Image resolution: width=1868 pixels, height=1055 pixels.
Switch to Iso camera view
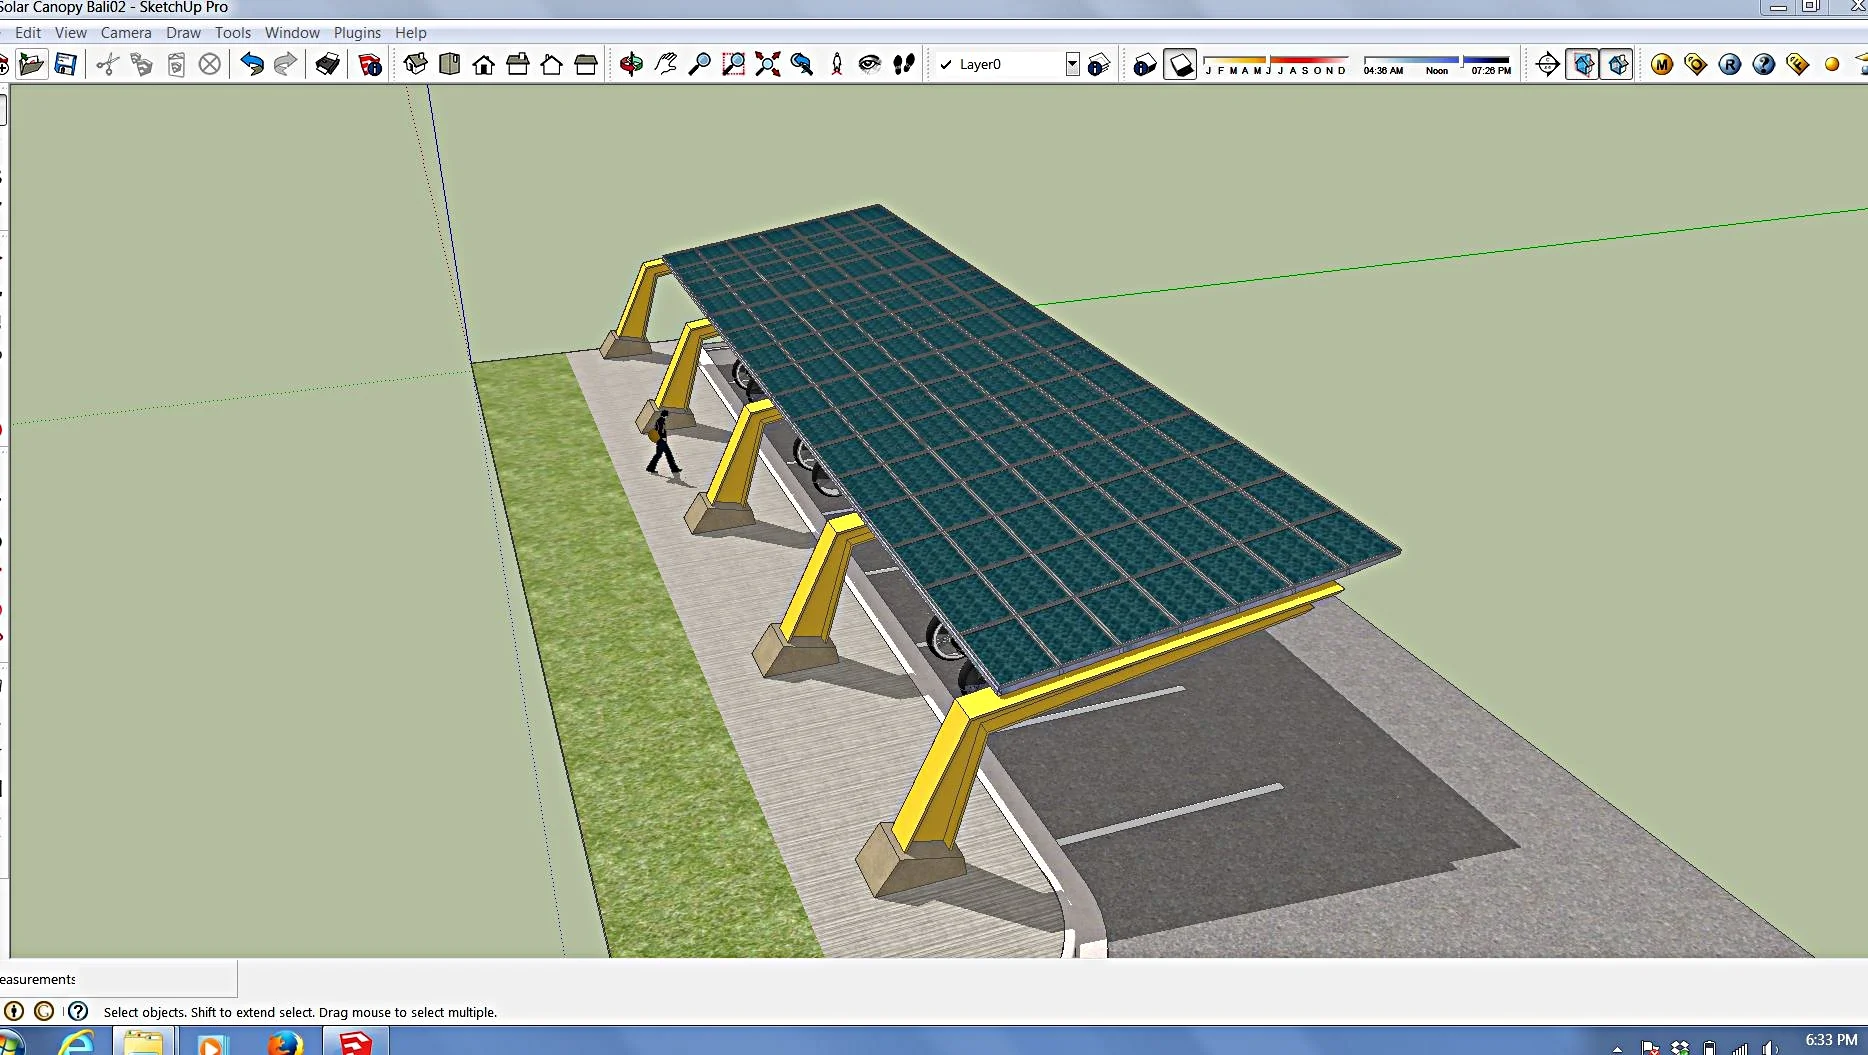click(x=415, y=63)
